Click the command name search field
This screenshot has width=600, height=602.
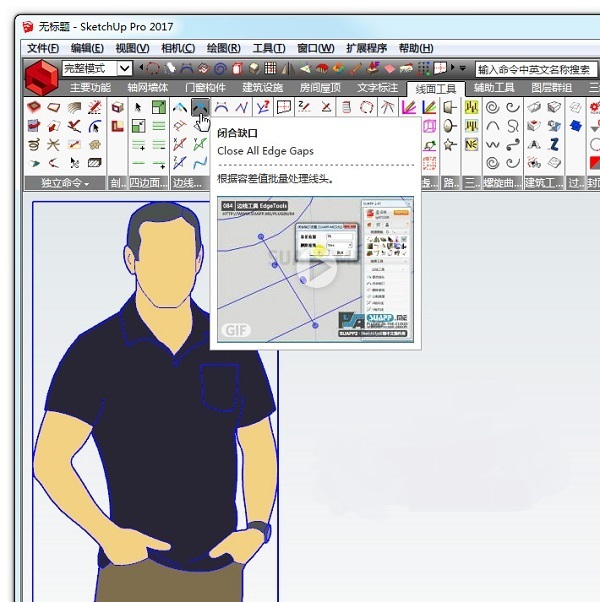click(x=532, y=70)
